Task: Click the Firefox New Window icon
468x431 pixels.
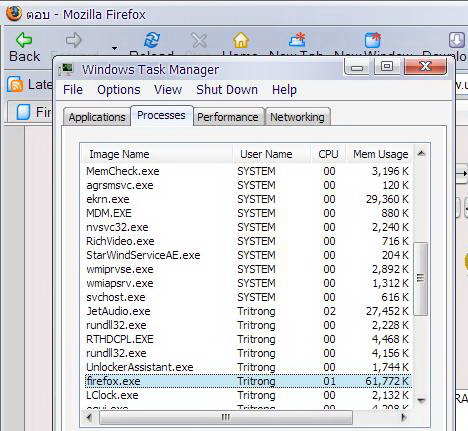Action: coord(373,40)
